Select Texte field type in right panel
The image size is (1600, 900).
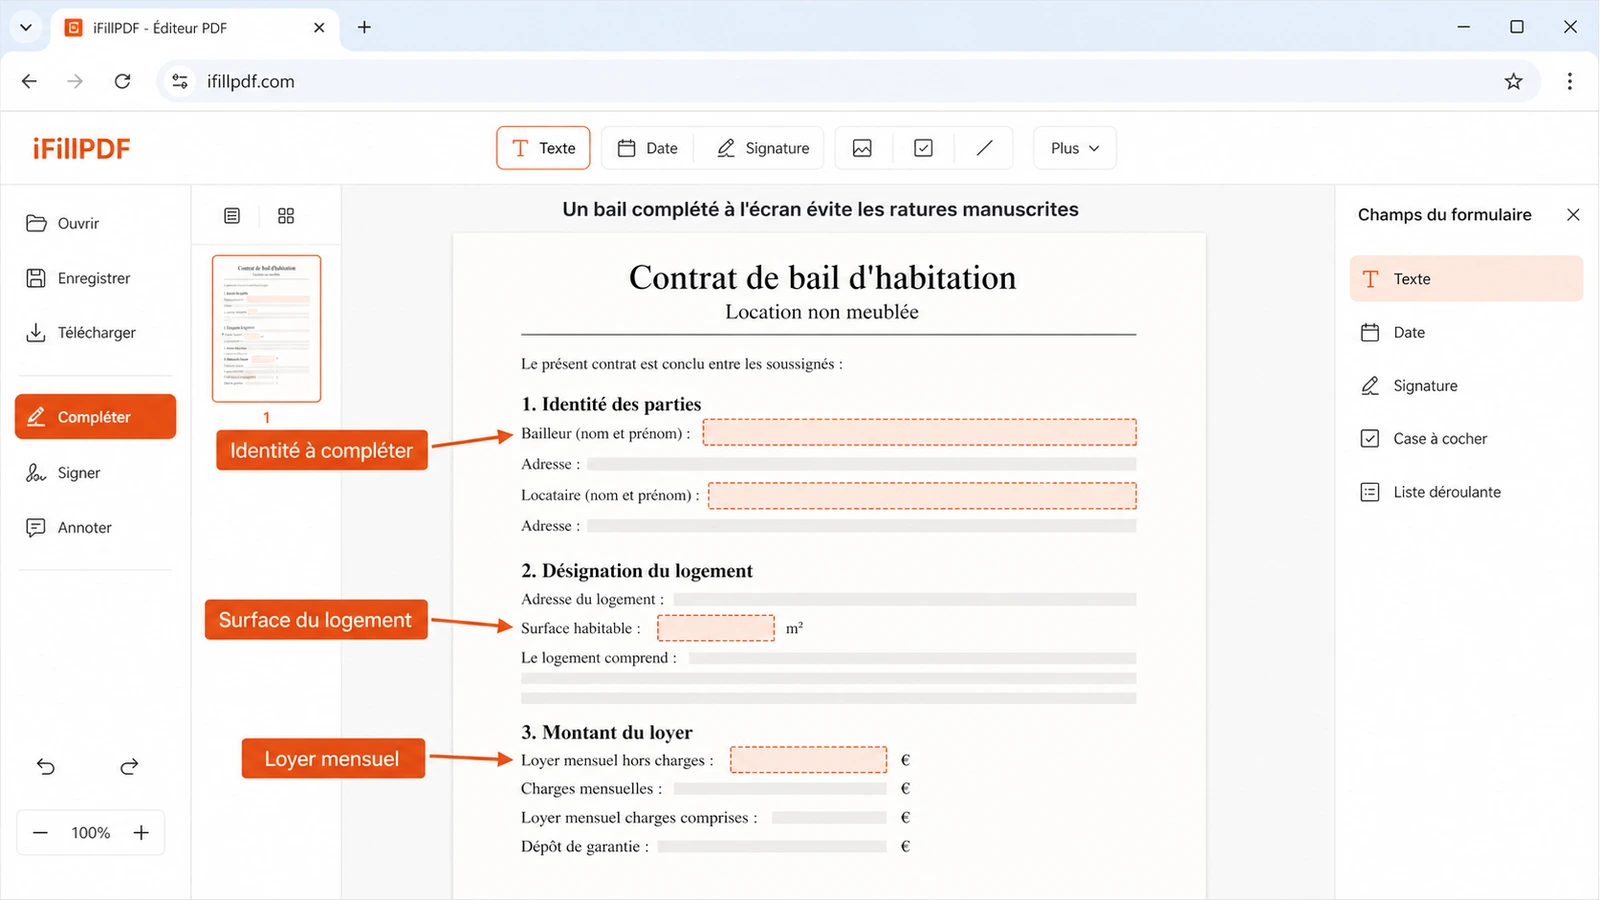1466,279
